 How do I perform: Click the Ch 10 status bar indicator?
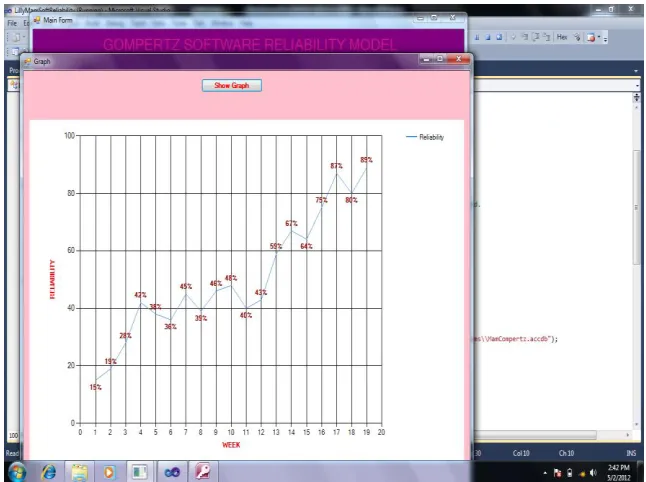(x=566, y=453)
